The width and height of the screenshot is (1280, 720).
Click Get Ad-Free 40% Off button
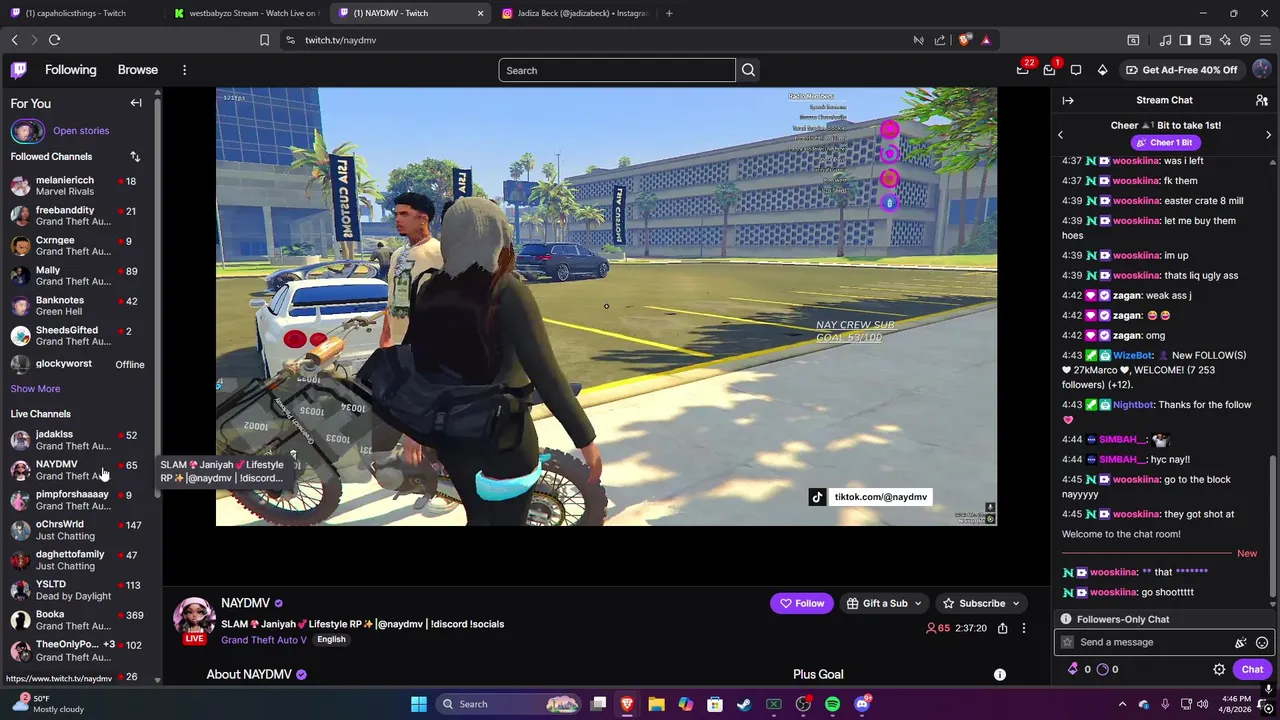(1181, 70)
